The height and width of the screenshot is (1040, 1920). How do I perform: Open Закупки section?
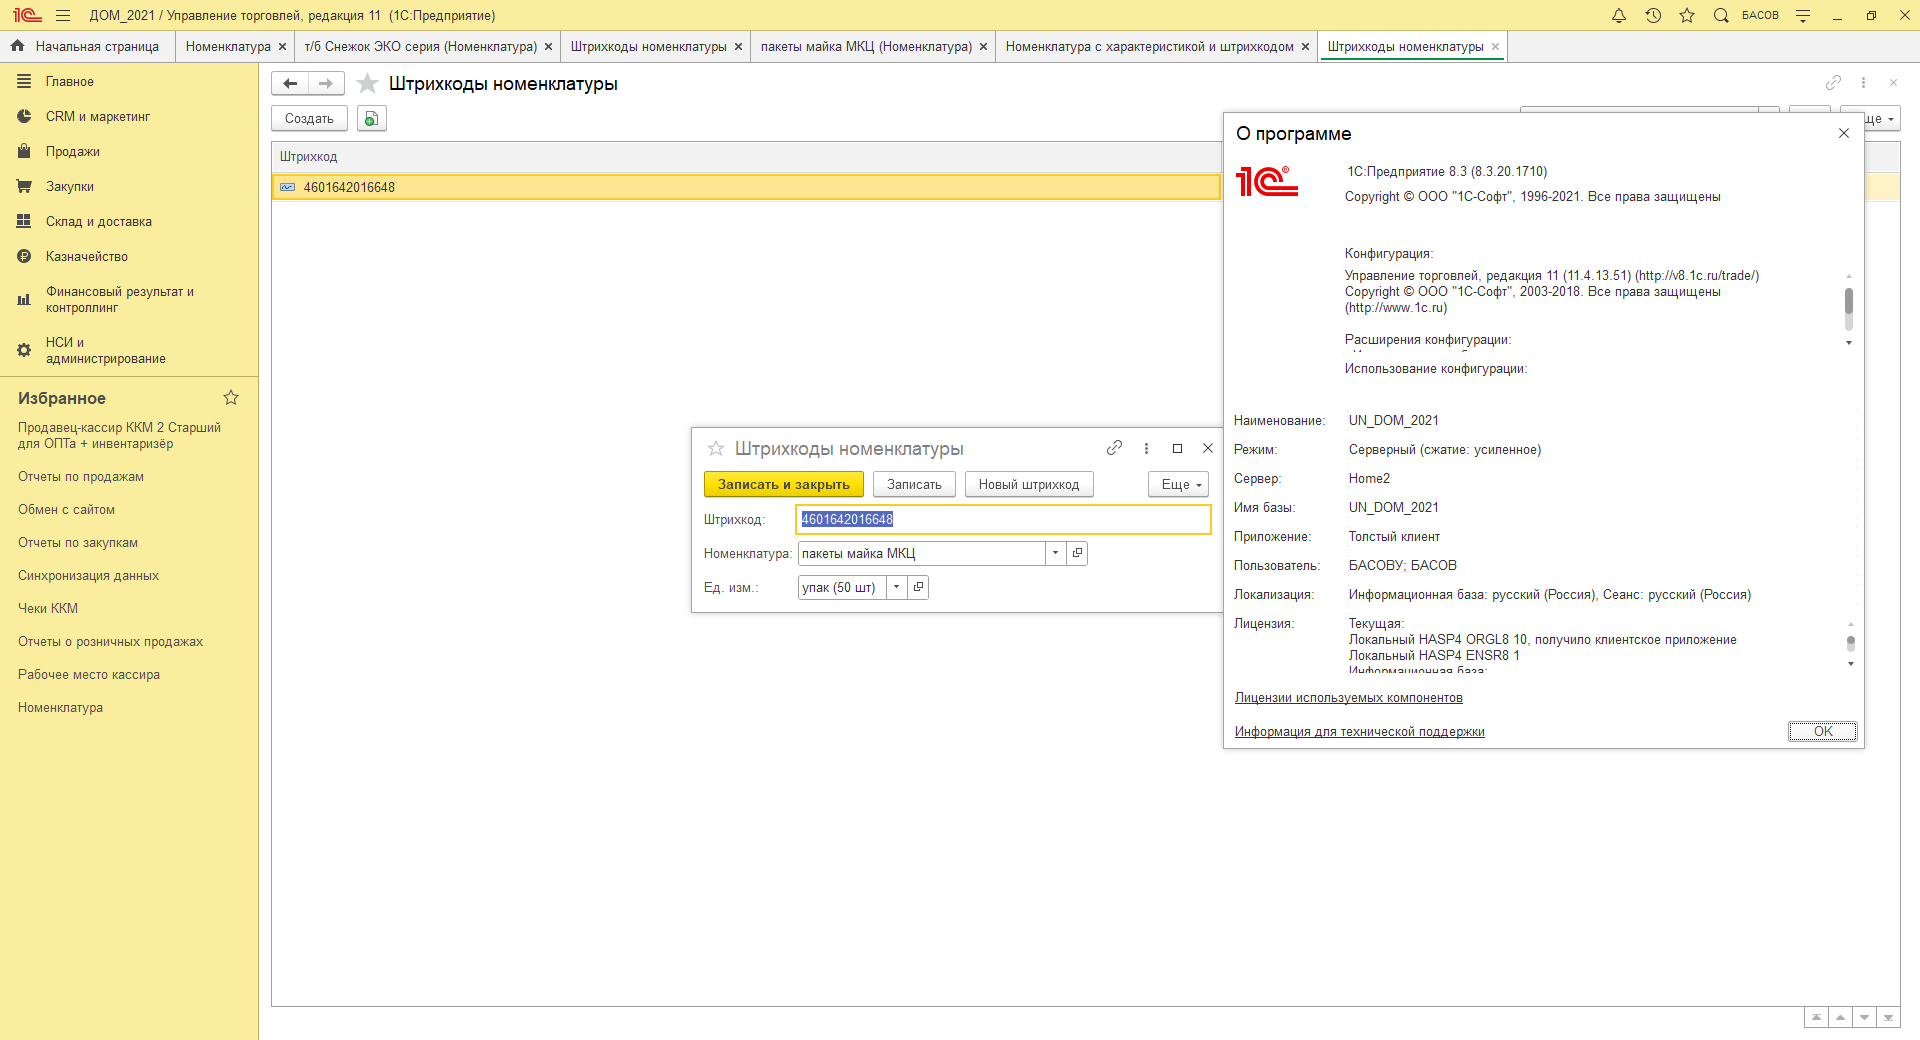point(70,187)
